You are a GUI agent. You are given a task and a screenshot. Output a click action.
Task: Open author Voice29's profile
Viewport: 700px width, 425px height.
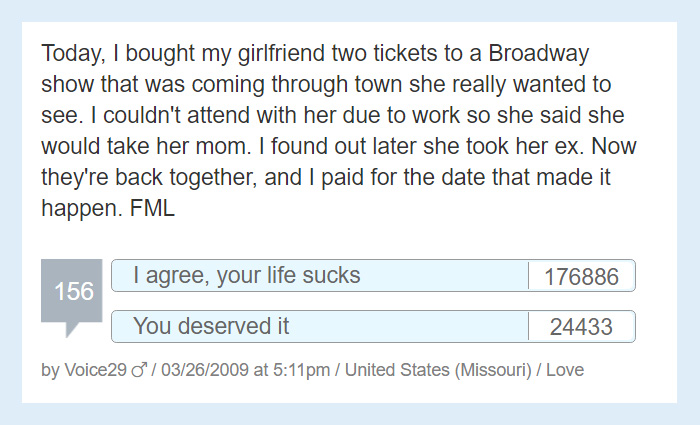(x=96, y=370)
